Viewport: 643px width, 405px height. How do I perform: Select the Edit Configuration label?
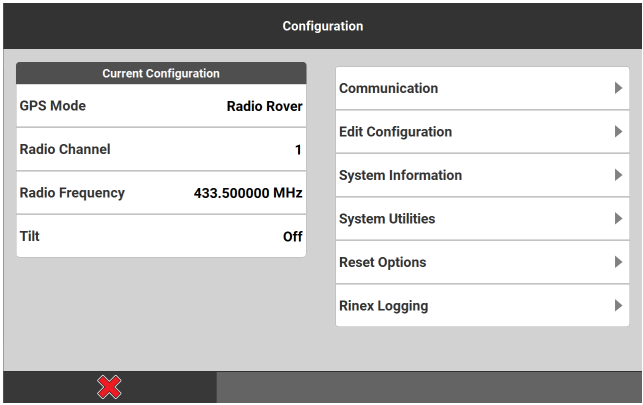coord(395,132)
